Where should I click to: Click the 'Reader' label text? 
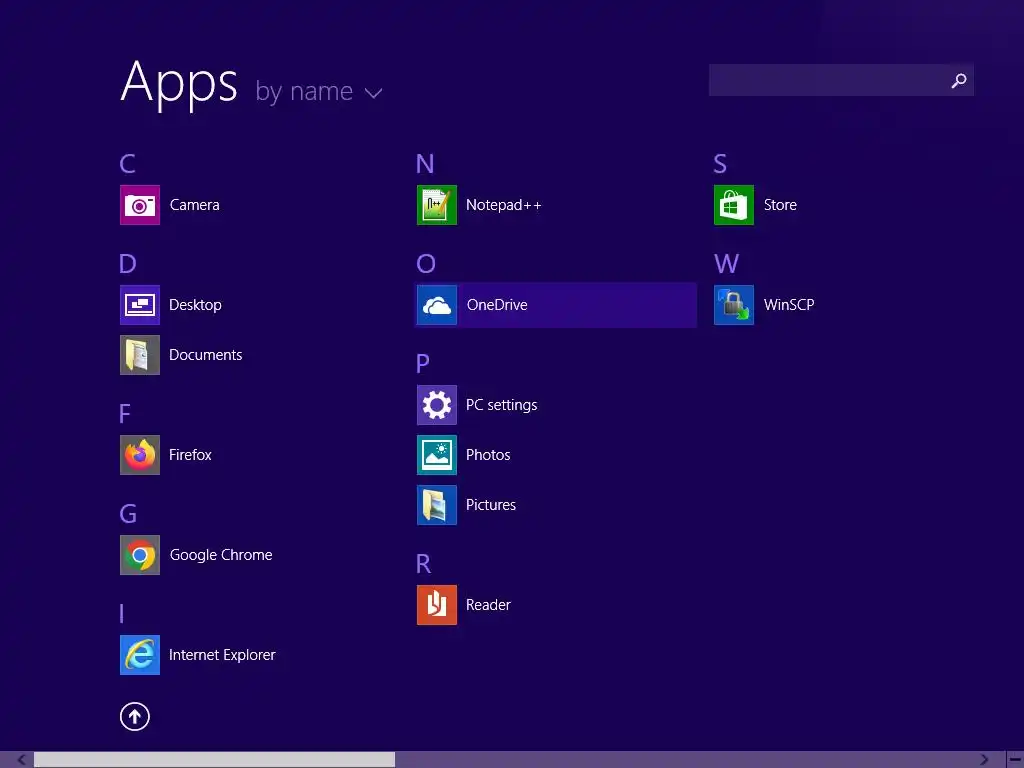pos(488,605)
